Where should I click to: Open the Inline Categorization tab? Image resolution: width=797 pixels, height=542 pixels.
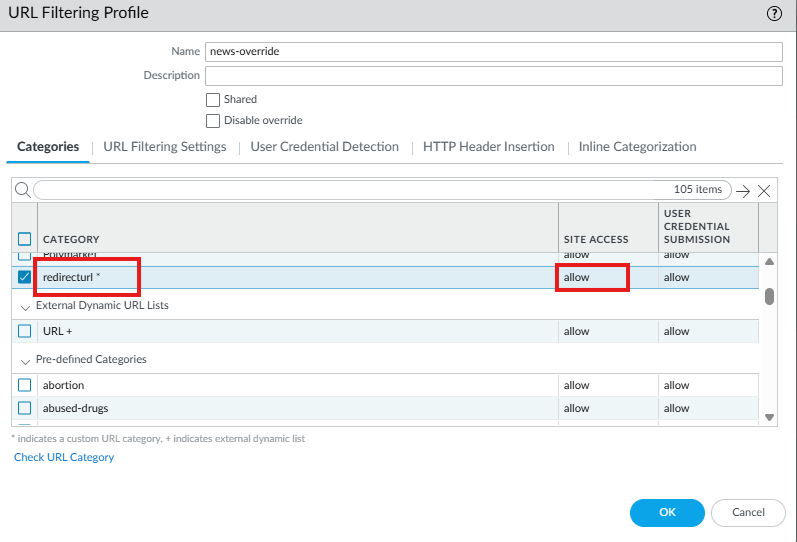pos(637,147)
